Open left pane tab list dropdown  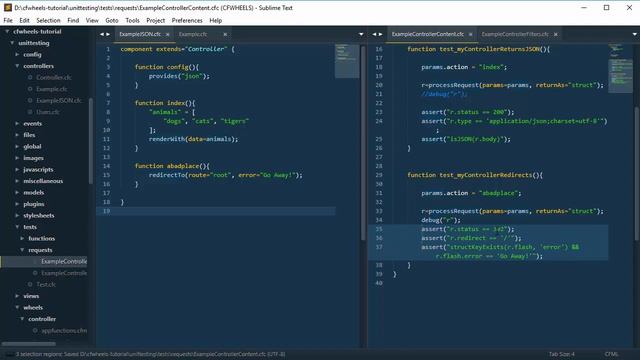(361, 34)
